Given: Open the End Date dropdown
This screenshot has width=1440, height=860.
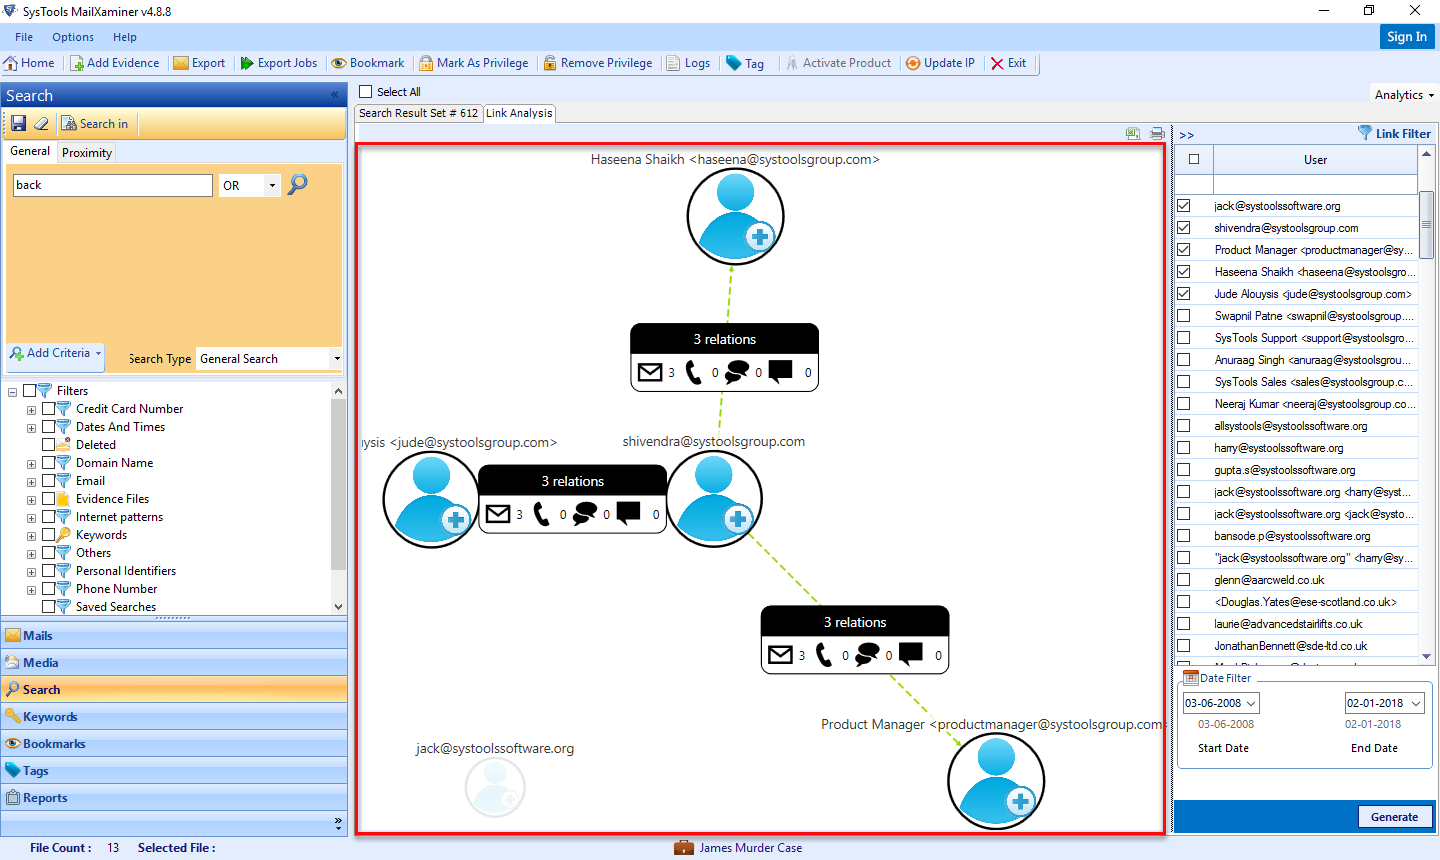Looking at the screenshot, I should (1415, 703).
